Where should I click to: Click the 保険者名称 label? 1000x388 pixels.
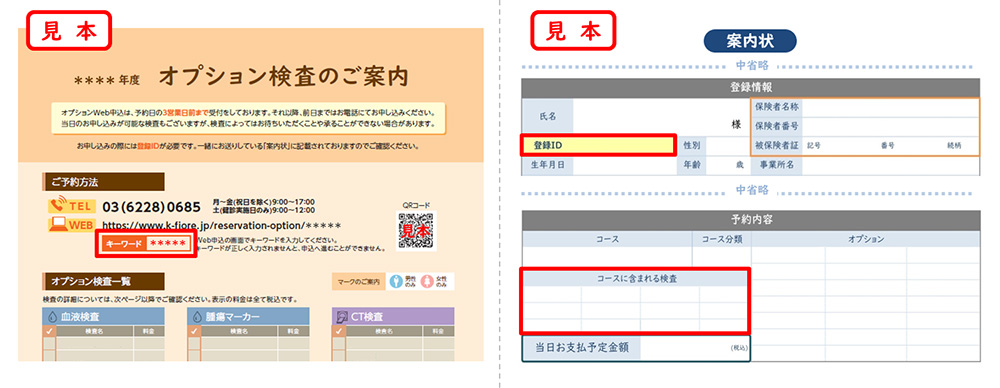coord(777,107)
